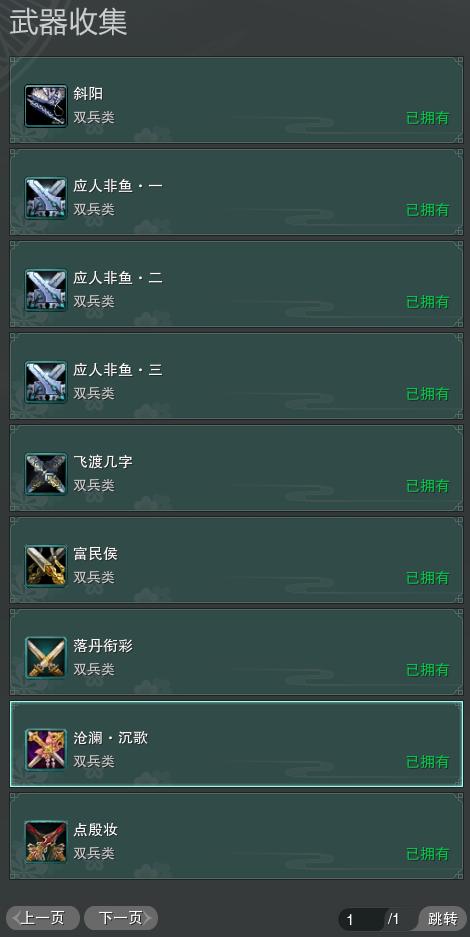470x937 pixels.
Task: Select the 点殷妆 red weapon icon
Action: 45,842
